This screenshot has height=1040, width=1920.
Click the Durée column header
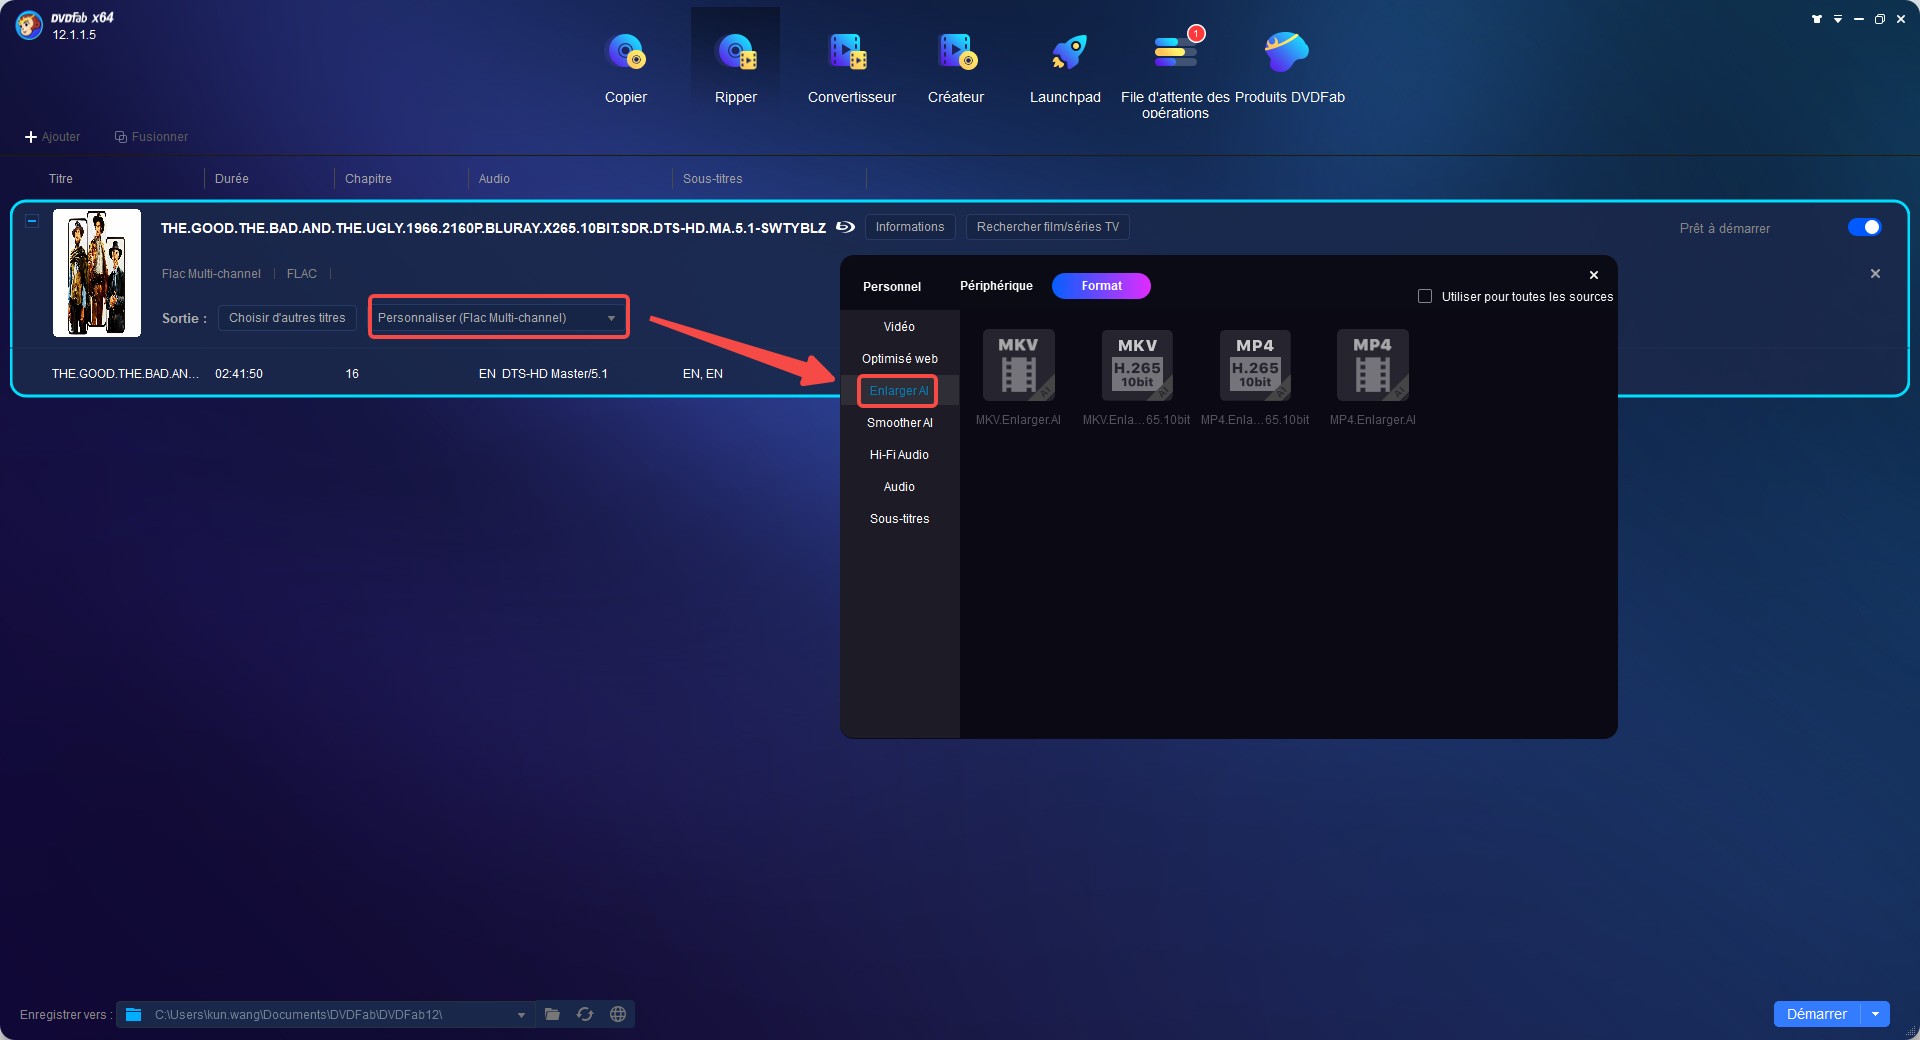pyautogui.click(x=231, y=179)
